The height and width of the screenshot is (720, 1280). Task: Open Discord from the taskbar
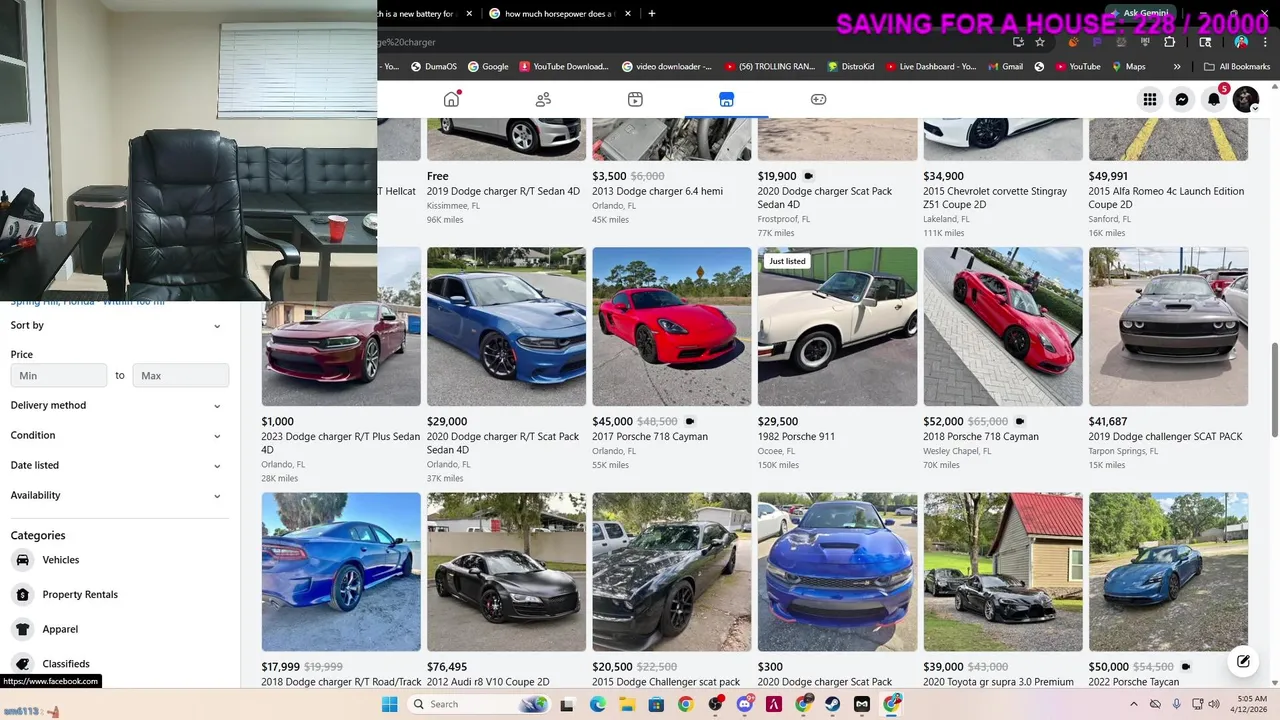click(x=744, y=704)
